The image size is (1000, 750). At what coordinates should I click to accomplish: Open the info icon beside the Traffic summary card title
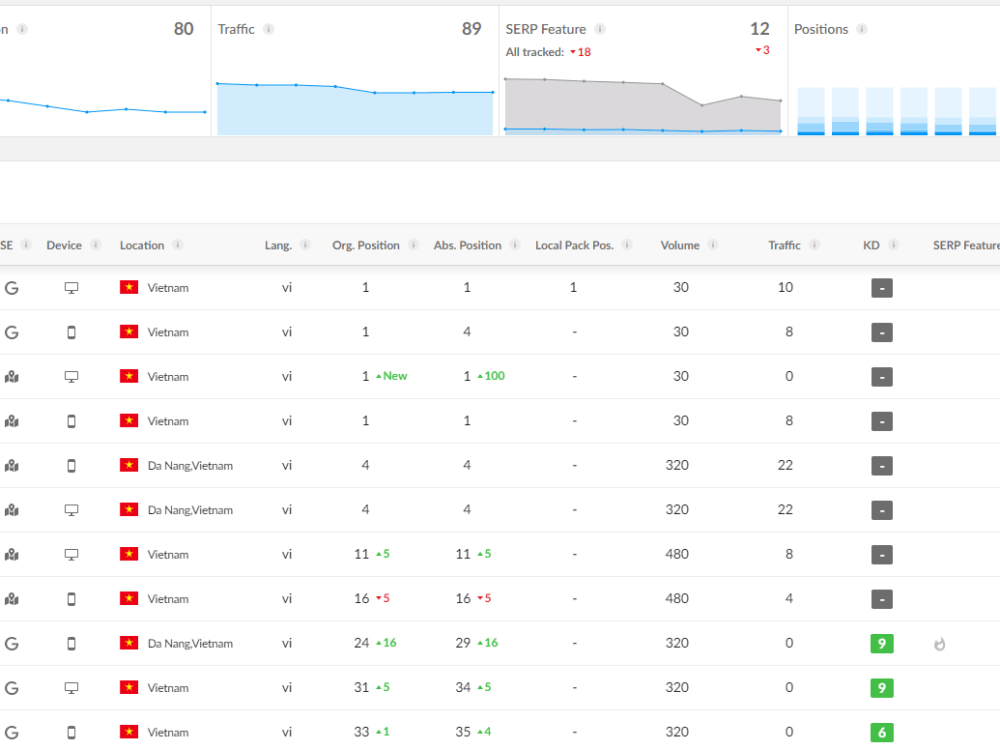click(268, 29)
